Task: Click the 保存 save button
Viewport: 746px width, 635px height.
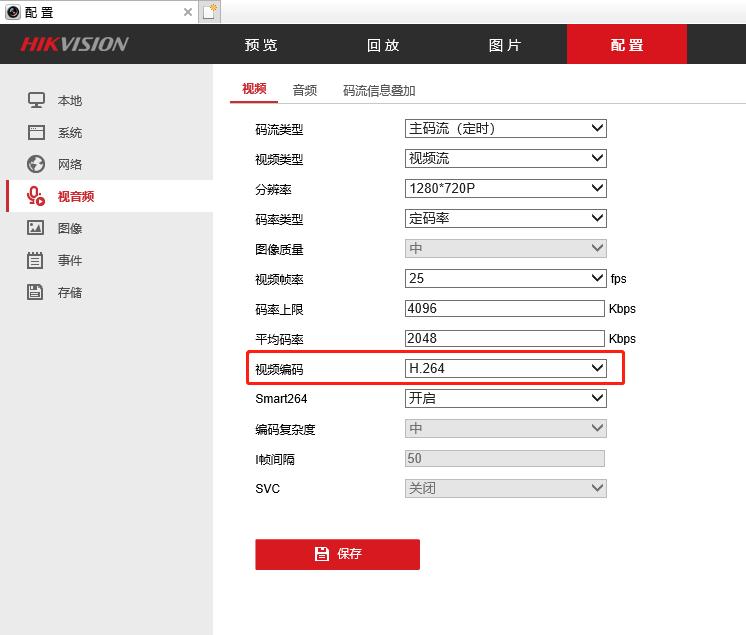Action: tap(337, 554)
